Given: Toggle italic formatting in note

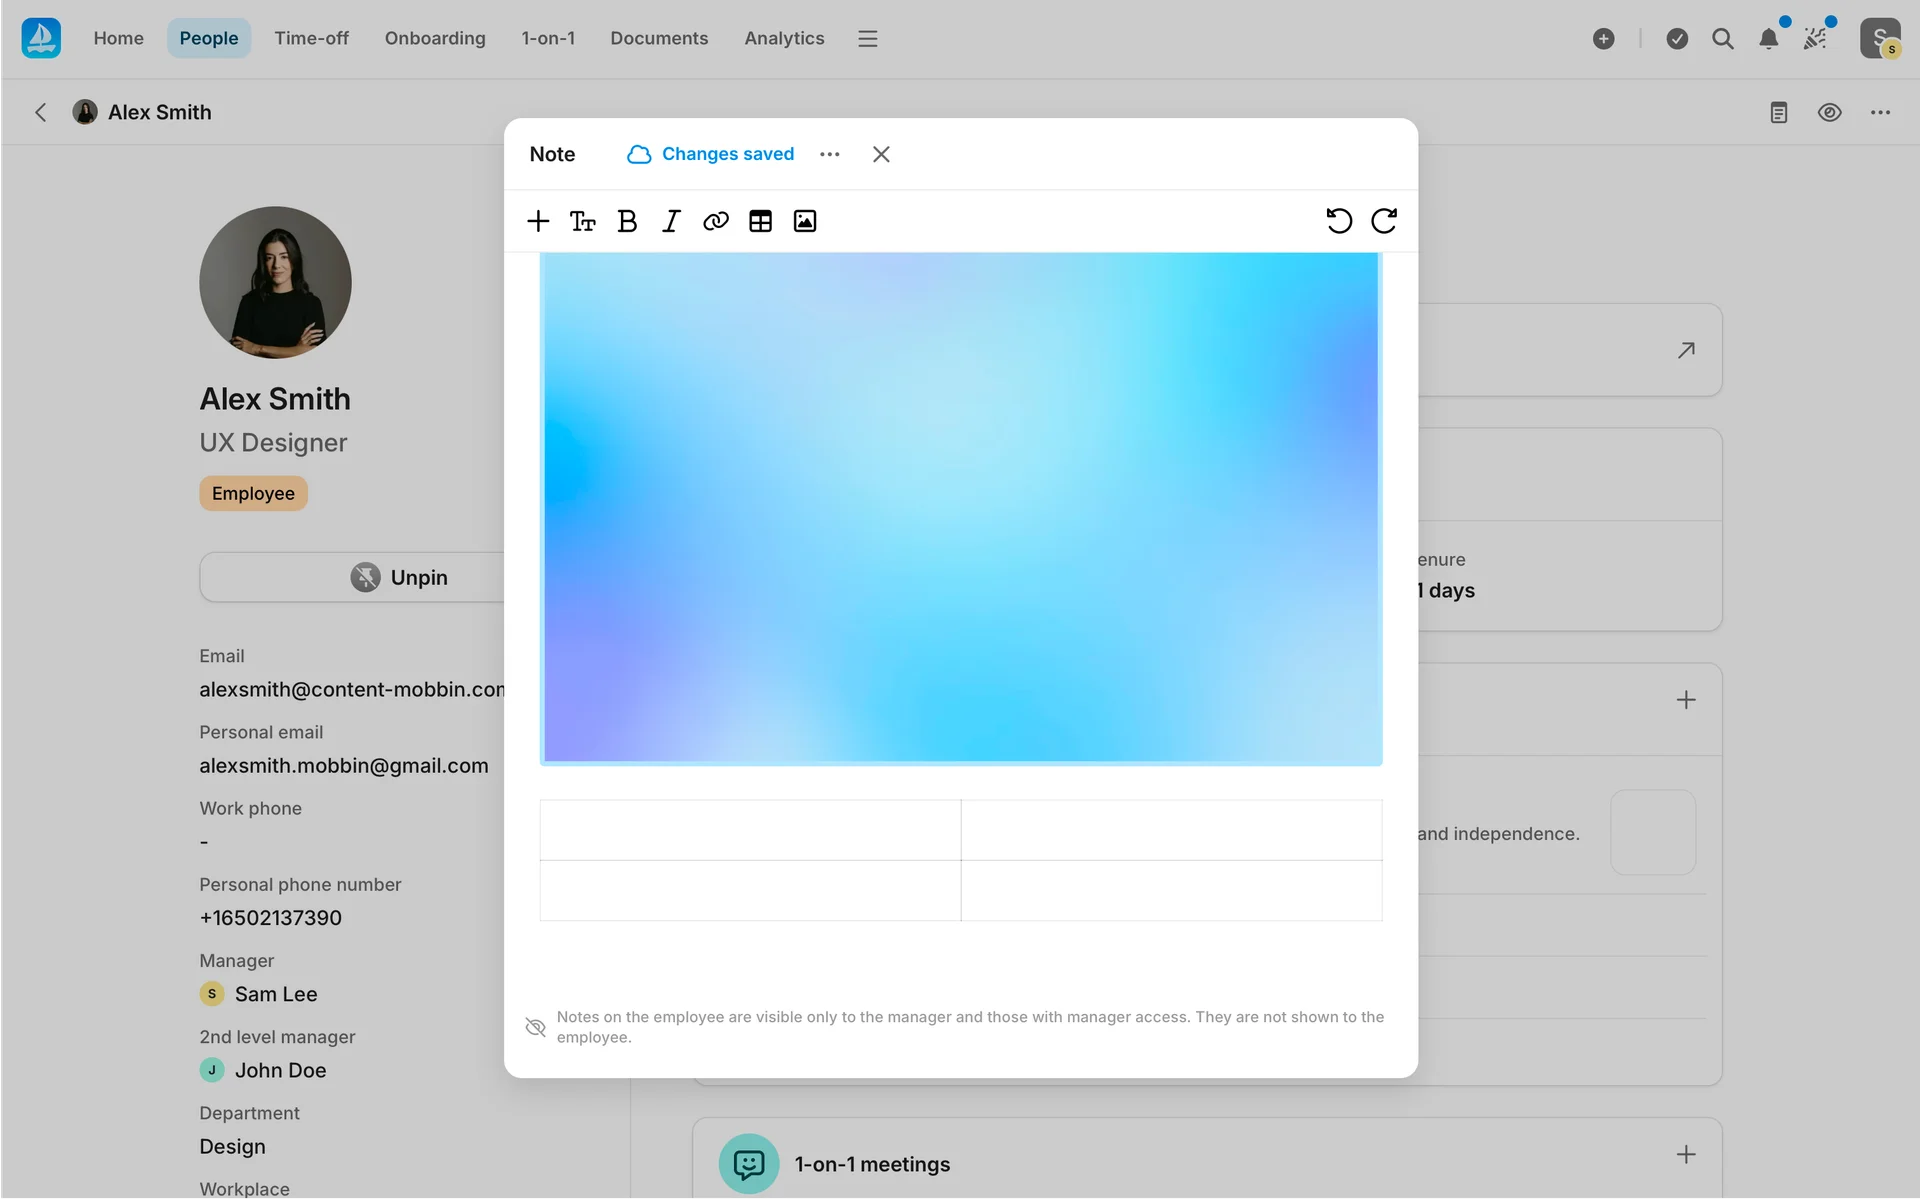Looking at the screenshot, I should pos(671,221).
